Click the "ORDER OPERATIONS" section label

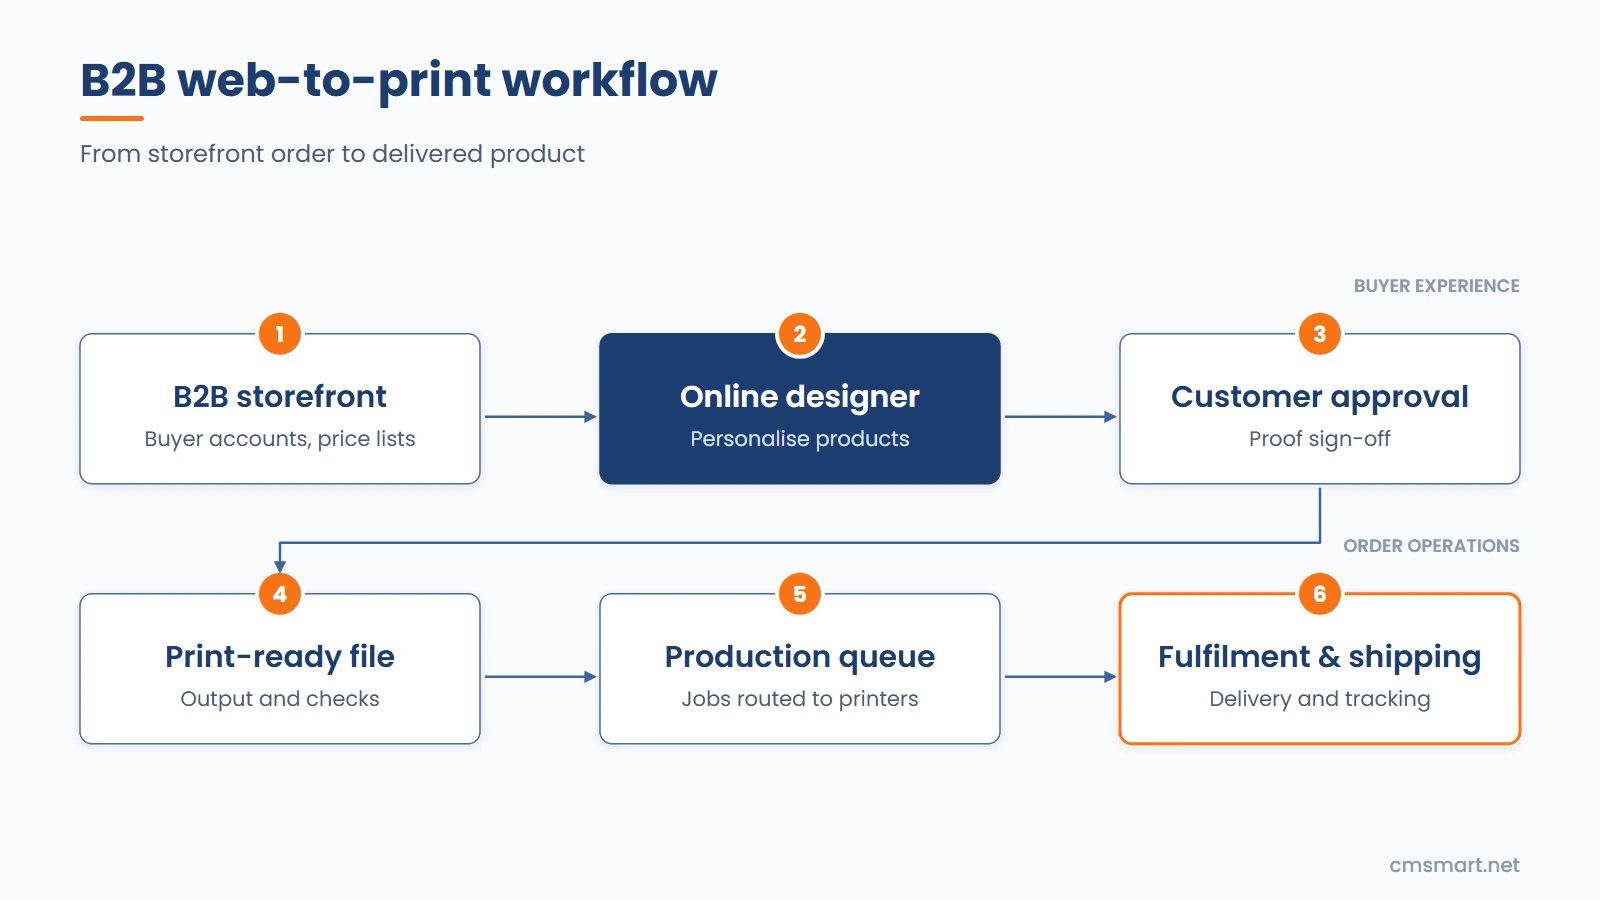(1431, 546)
